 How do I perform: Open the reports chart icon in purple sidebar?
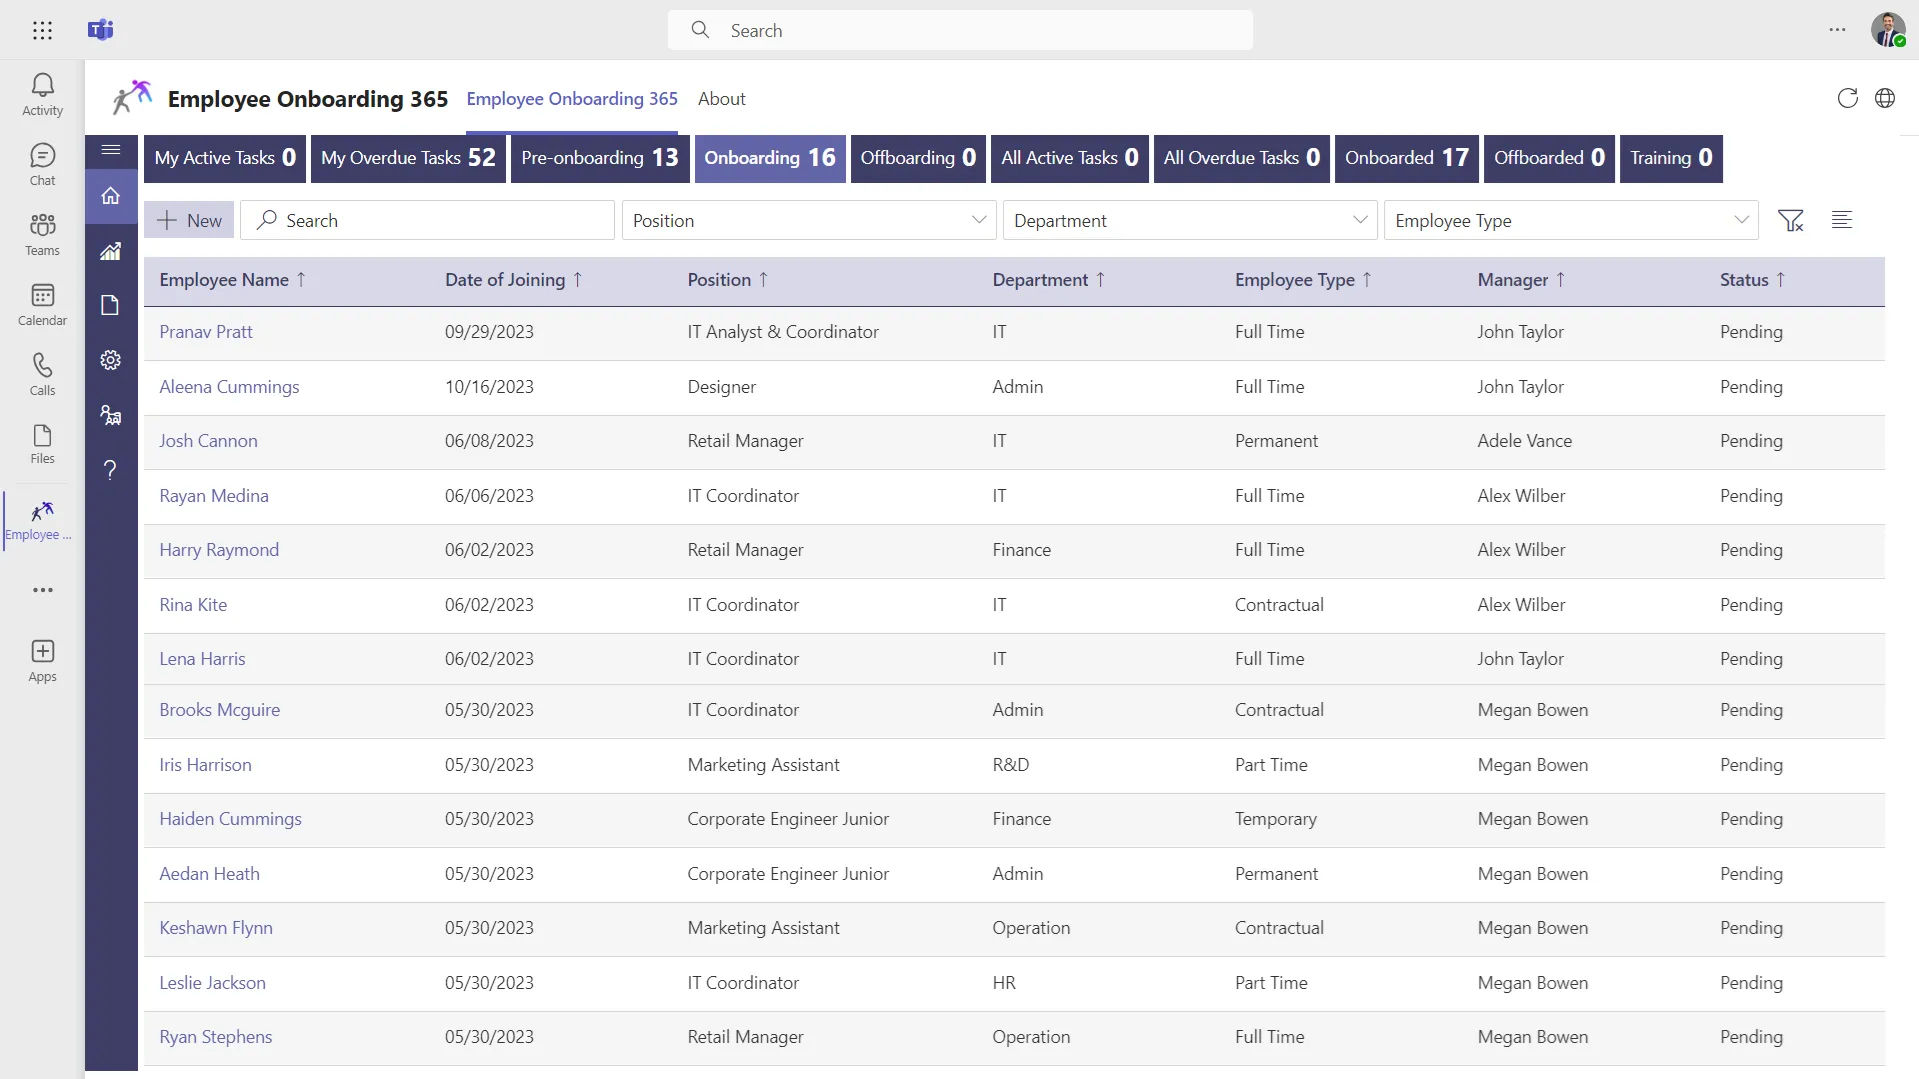111,251
